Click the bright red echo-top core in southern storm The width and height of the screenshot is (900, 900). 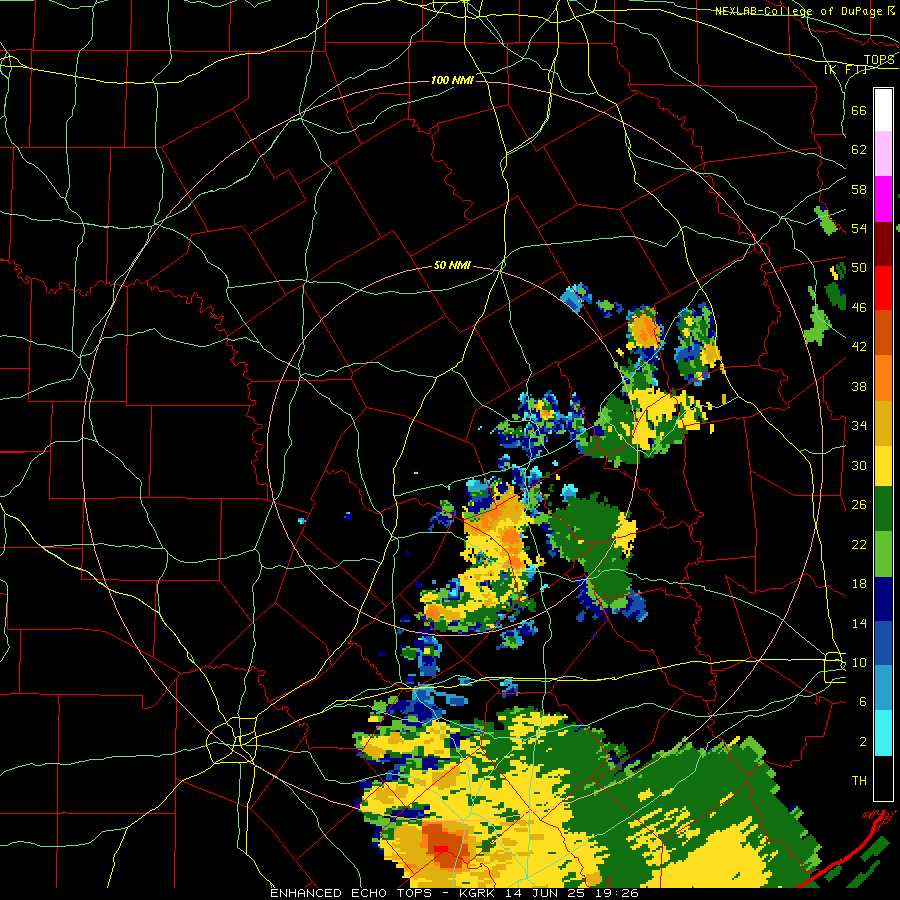[x=440, y=848]
